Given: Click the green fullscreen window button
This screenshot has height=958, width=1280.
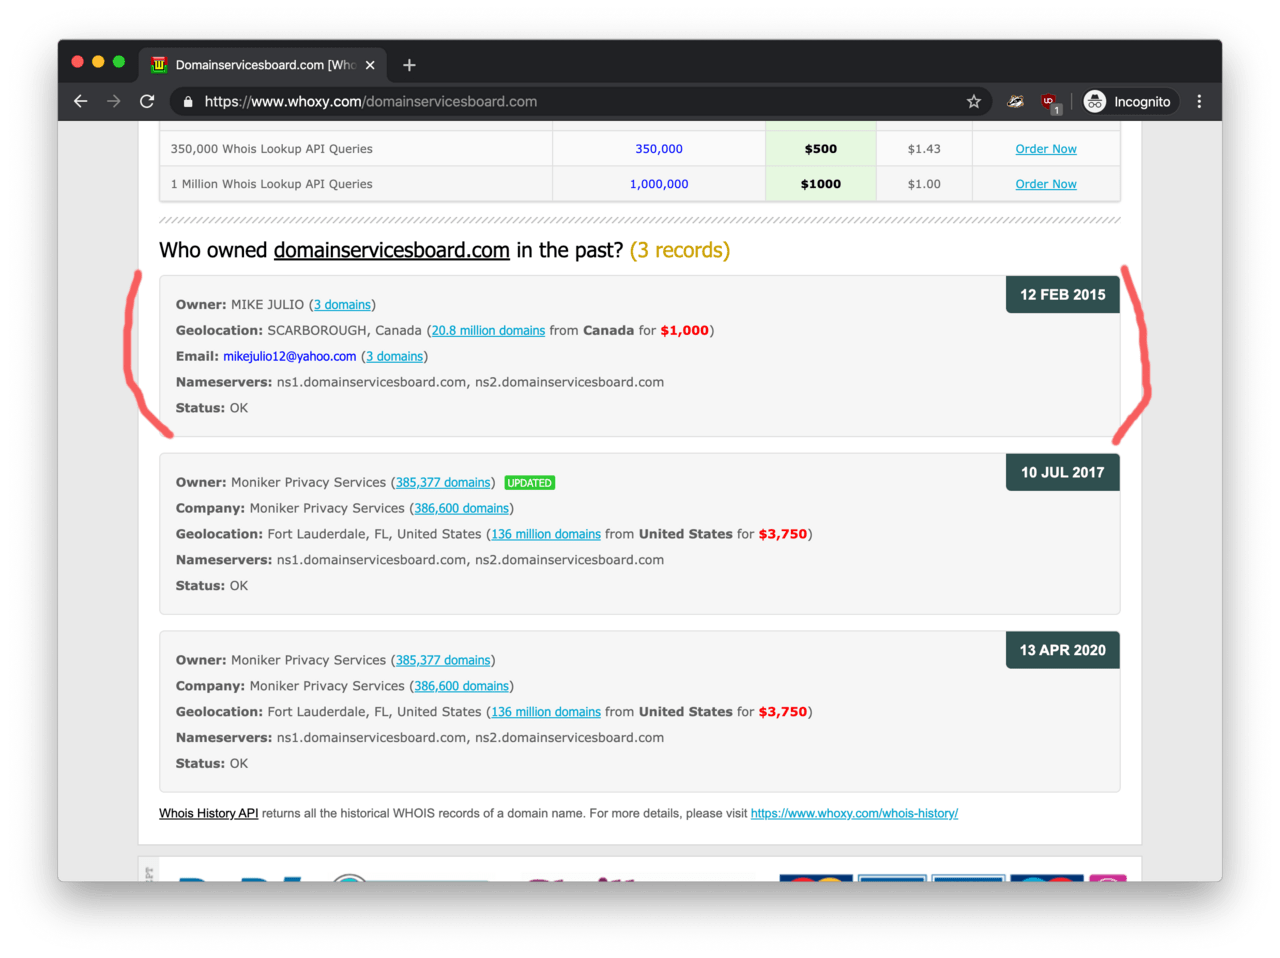Looking at the screenshot, I should pos(119,62).
